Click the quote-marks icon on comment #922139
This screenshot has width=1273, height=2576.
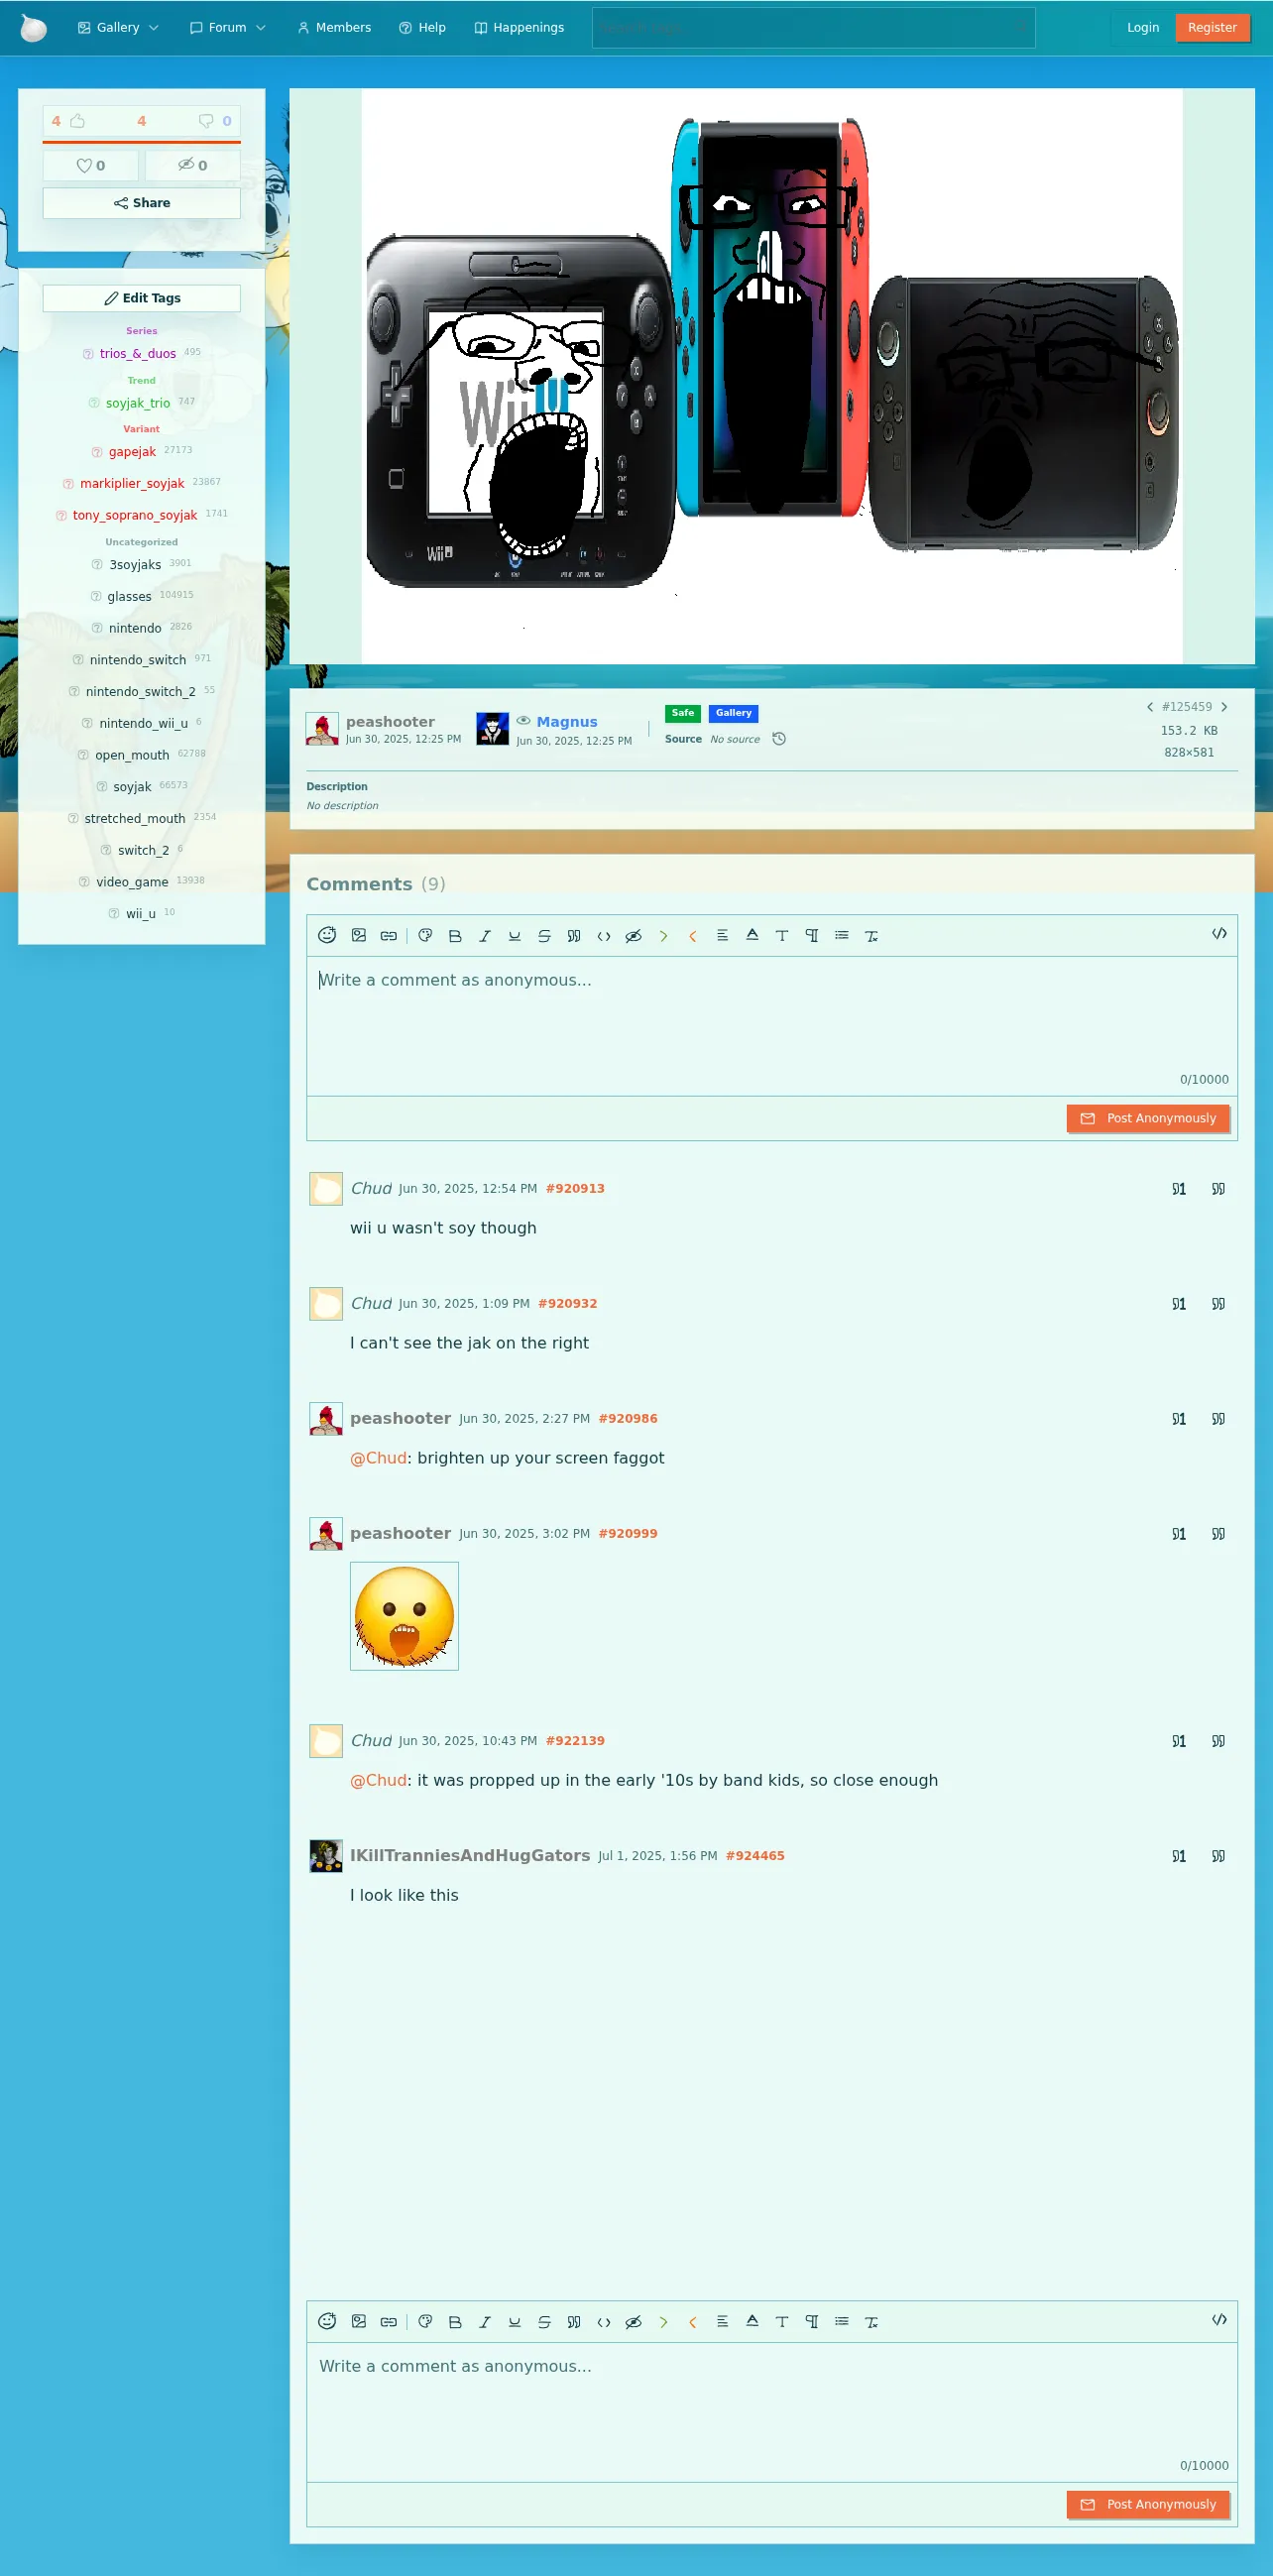tap(1218, 1741)
